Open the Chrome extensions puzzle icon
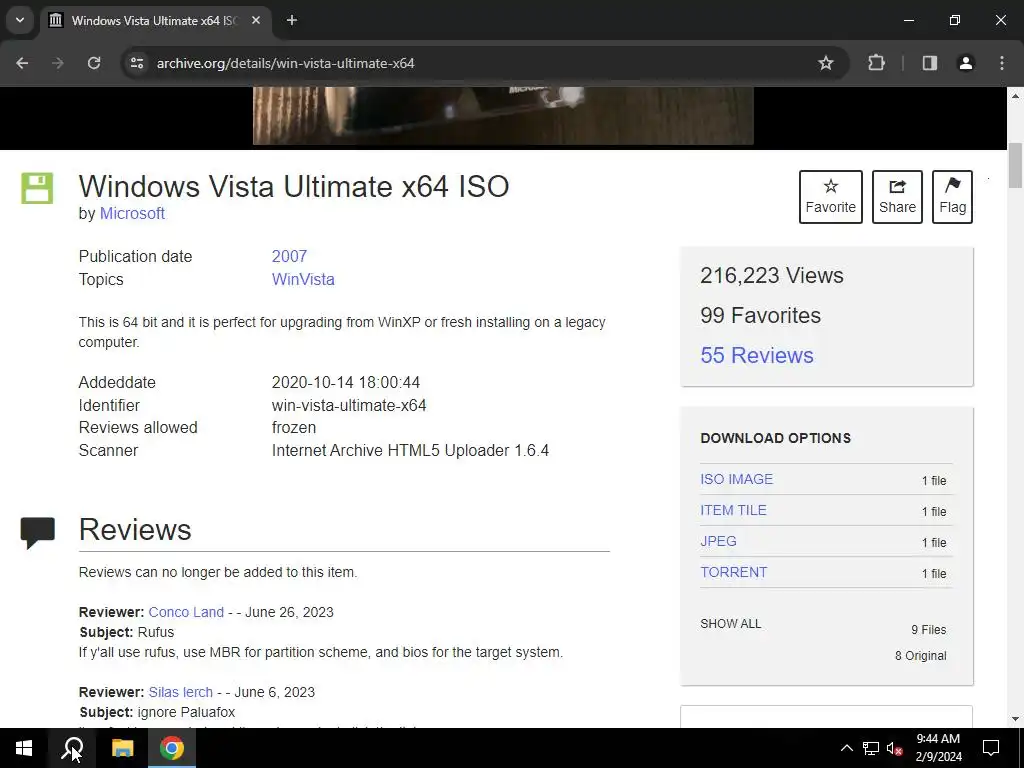The height and width of the screenshot is (768, 1024). tap(876, 63)
